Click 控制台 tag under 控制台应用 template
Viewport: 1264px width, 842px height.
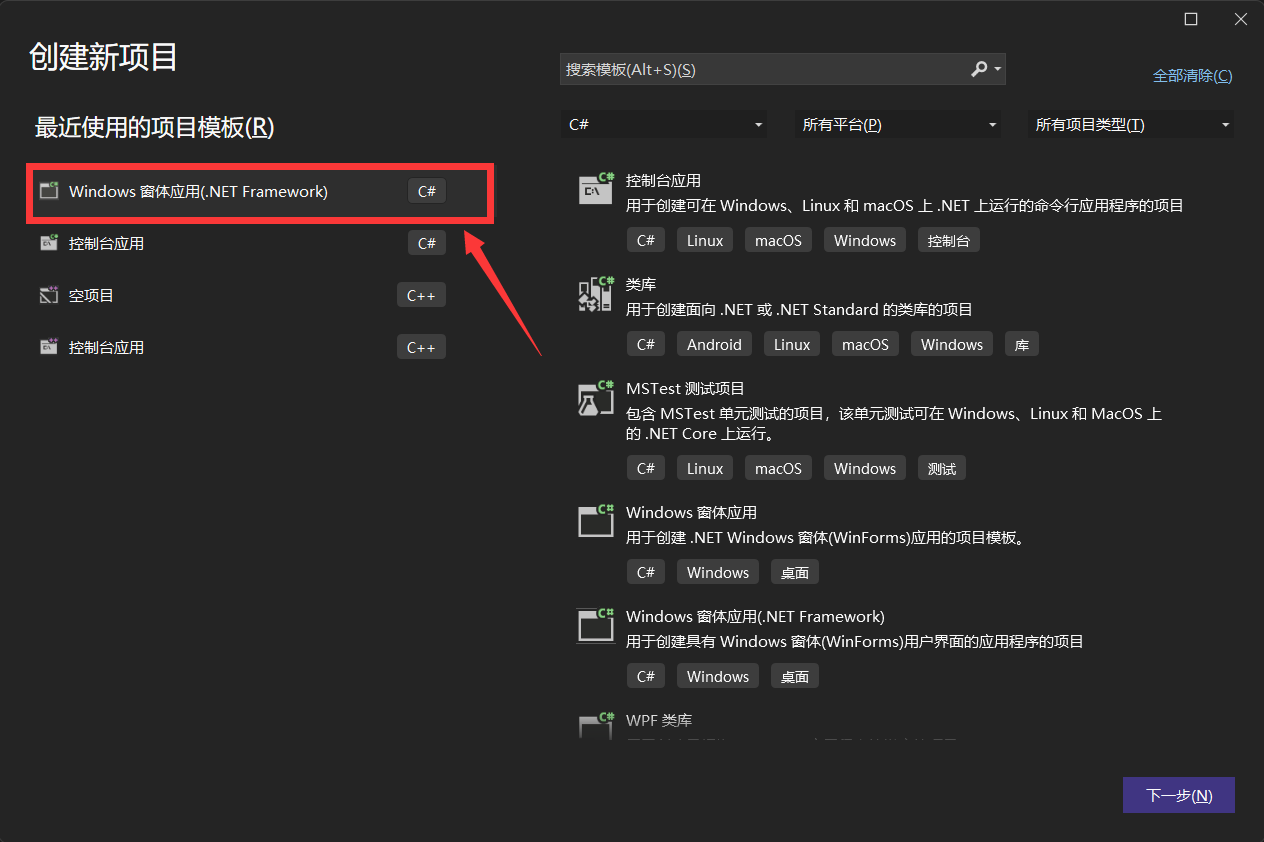pos(949,240)
